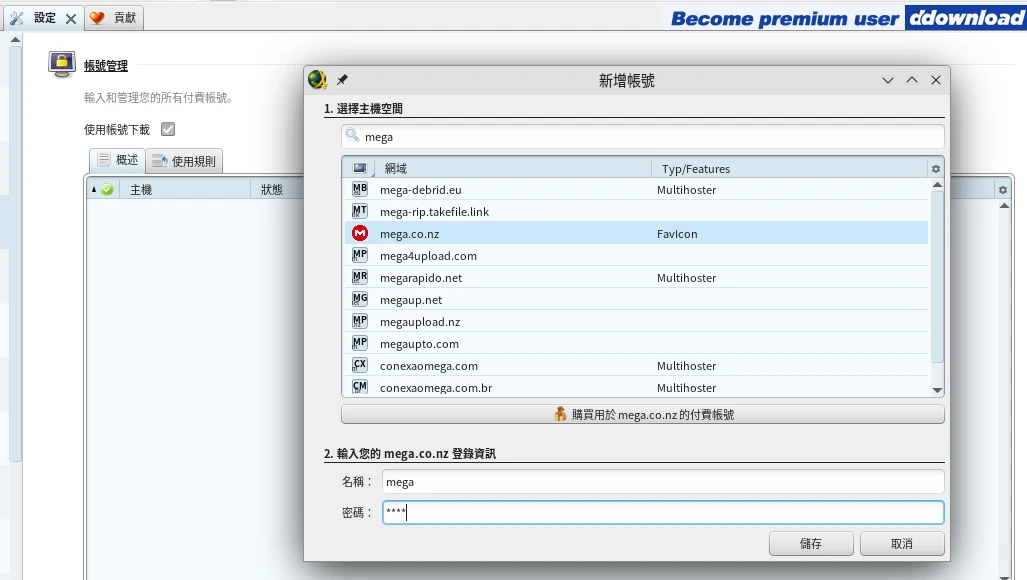Click the magnifier icon in search field
This screenshot has width=1027, height=580.
(352, 136)
